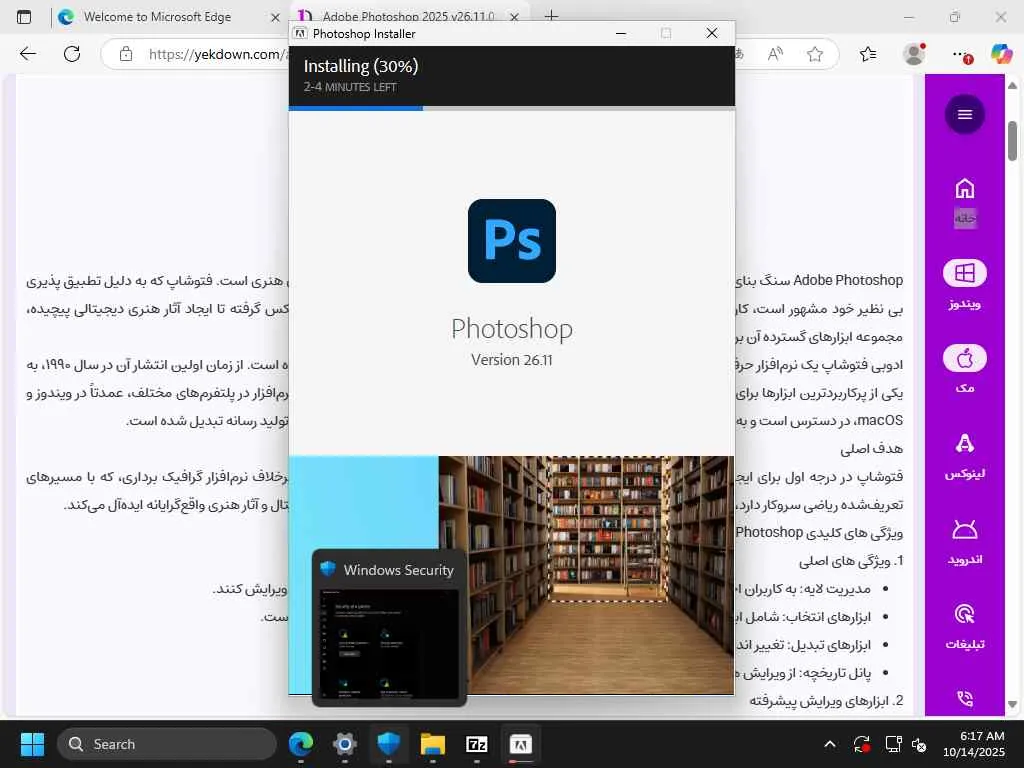
Task: Open the Linux category icon in sidebar
Action: 965,444
